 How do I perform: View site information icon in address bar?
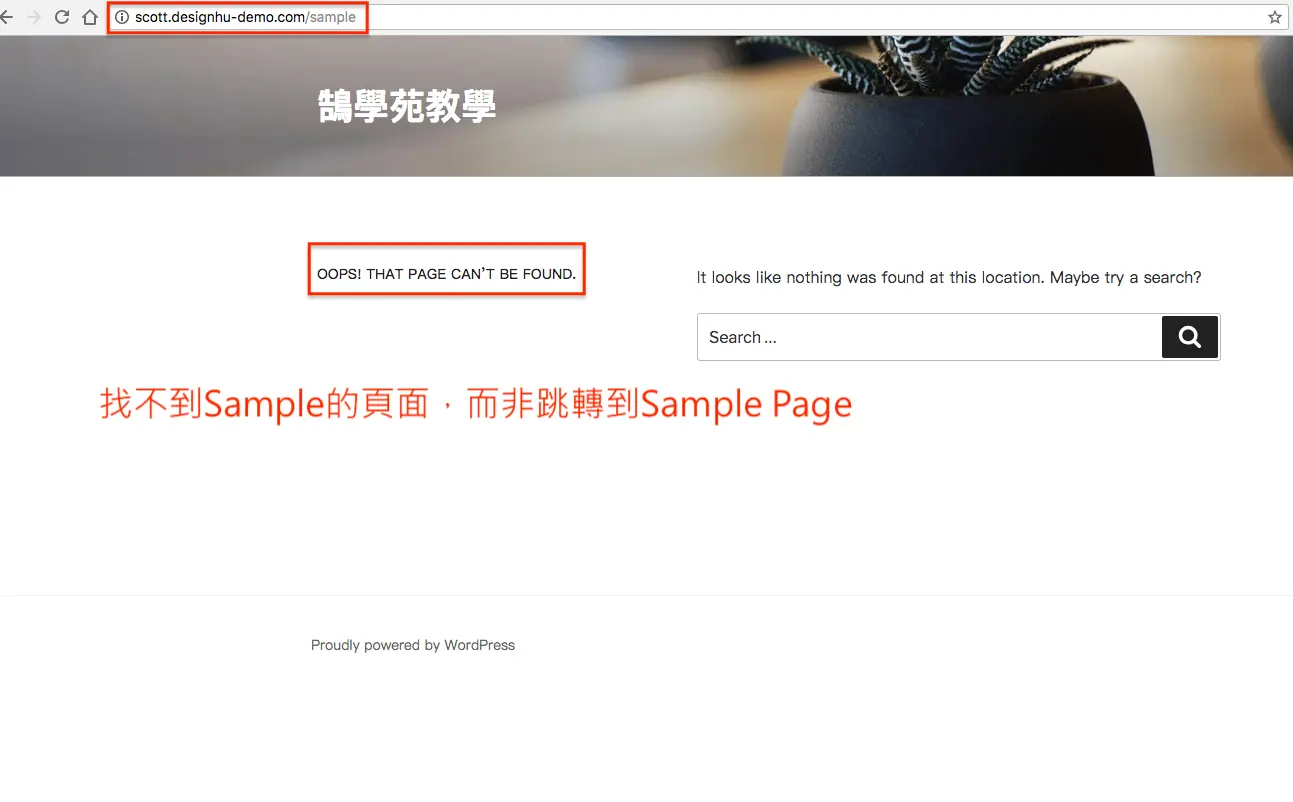[122, 17]
